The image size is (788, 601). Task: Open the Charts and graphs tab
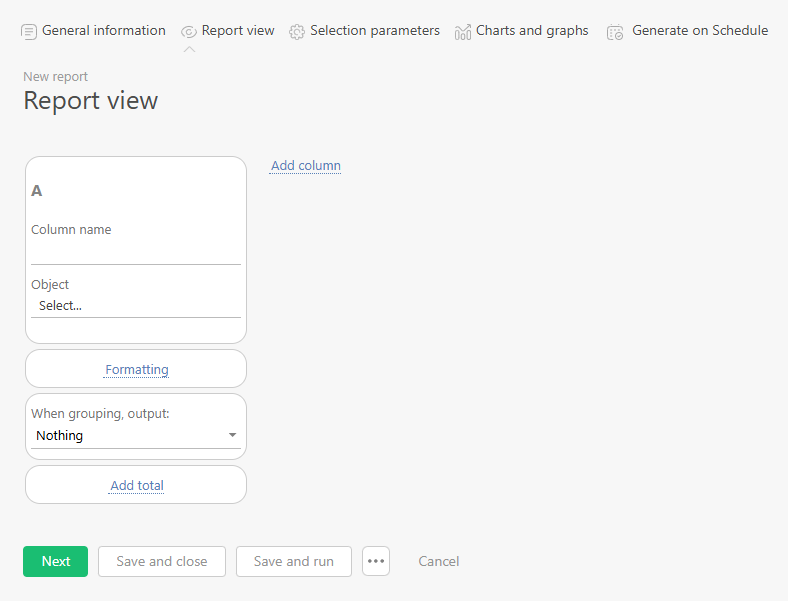(x=532, y=31)
